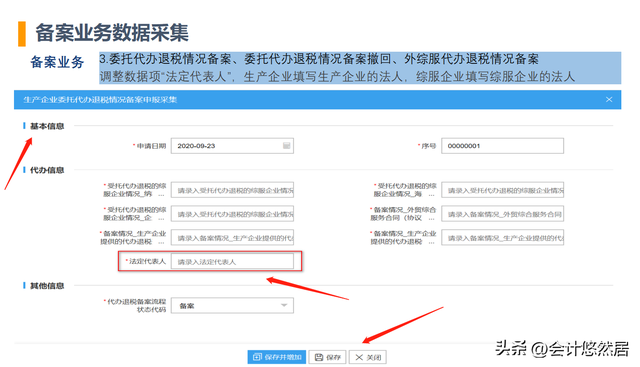Open the 代办退税备案流程状态代码 dropdown
Screen dimensions: 640x367
[232, 305]
